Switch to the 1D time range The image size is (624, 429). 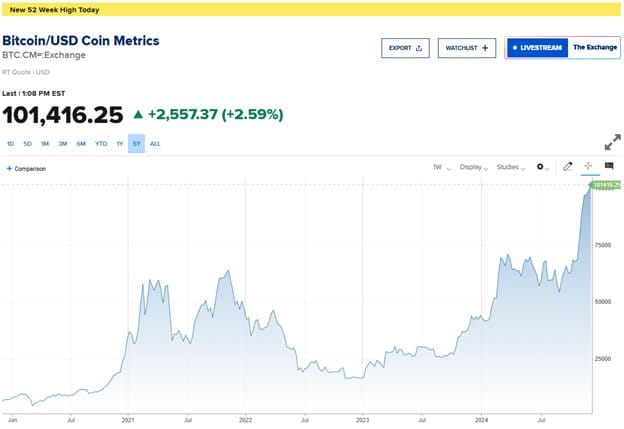(11, 144)
